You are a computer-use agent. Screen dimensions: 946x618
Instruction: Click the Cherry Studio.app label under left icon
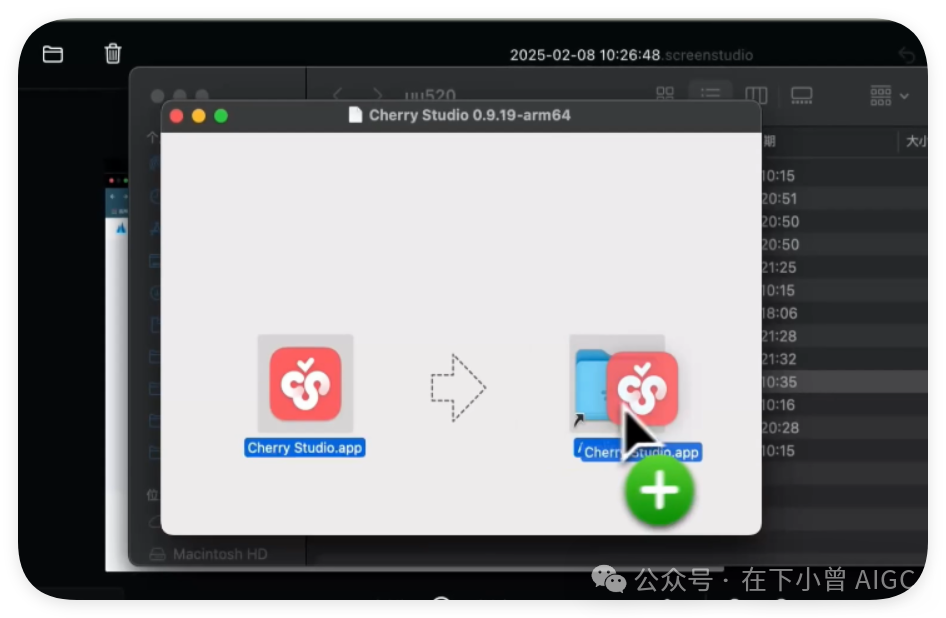pyautogui.click(x=305, y=448)
